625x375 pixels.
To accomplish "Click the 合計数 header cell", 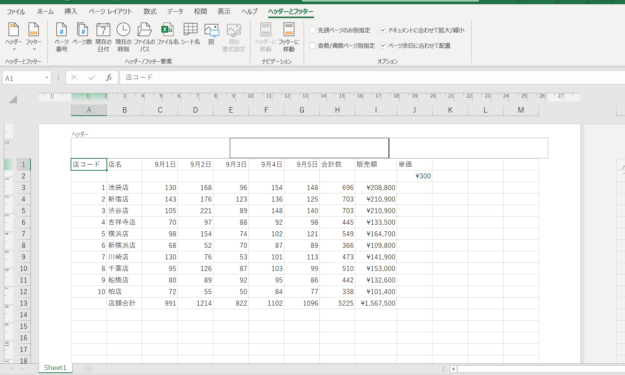I will point(337,164).
